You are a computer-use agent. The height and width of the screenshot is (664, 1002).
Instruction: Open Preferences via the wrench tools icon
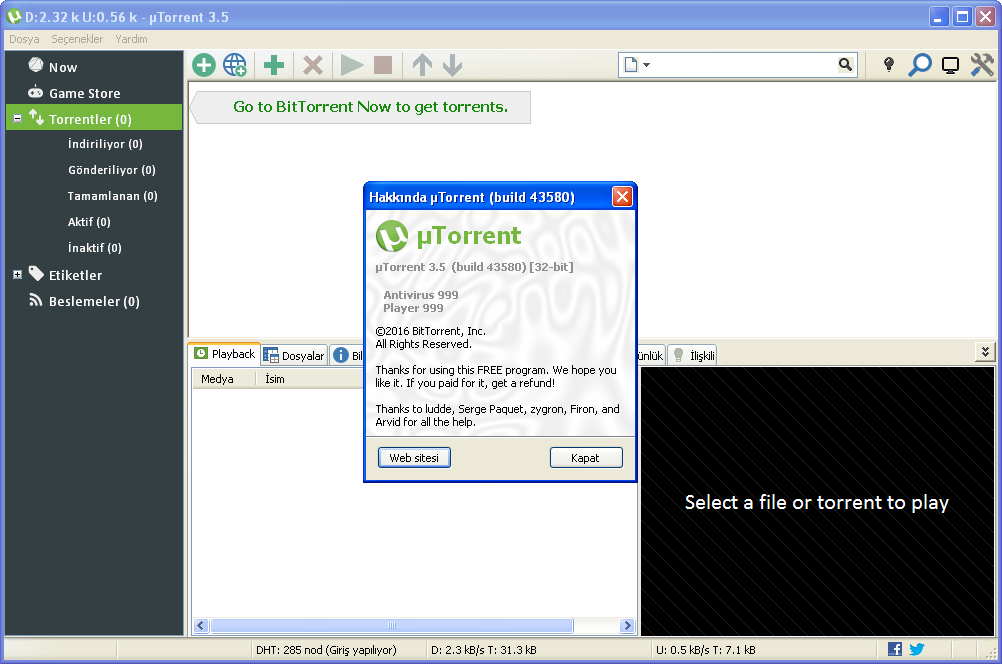click(982, 65)
